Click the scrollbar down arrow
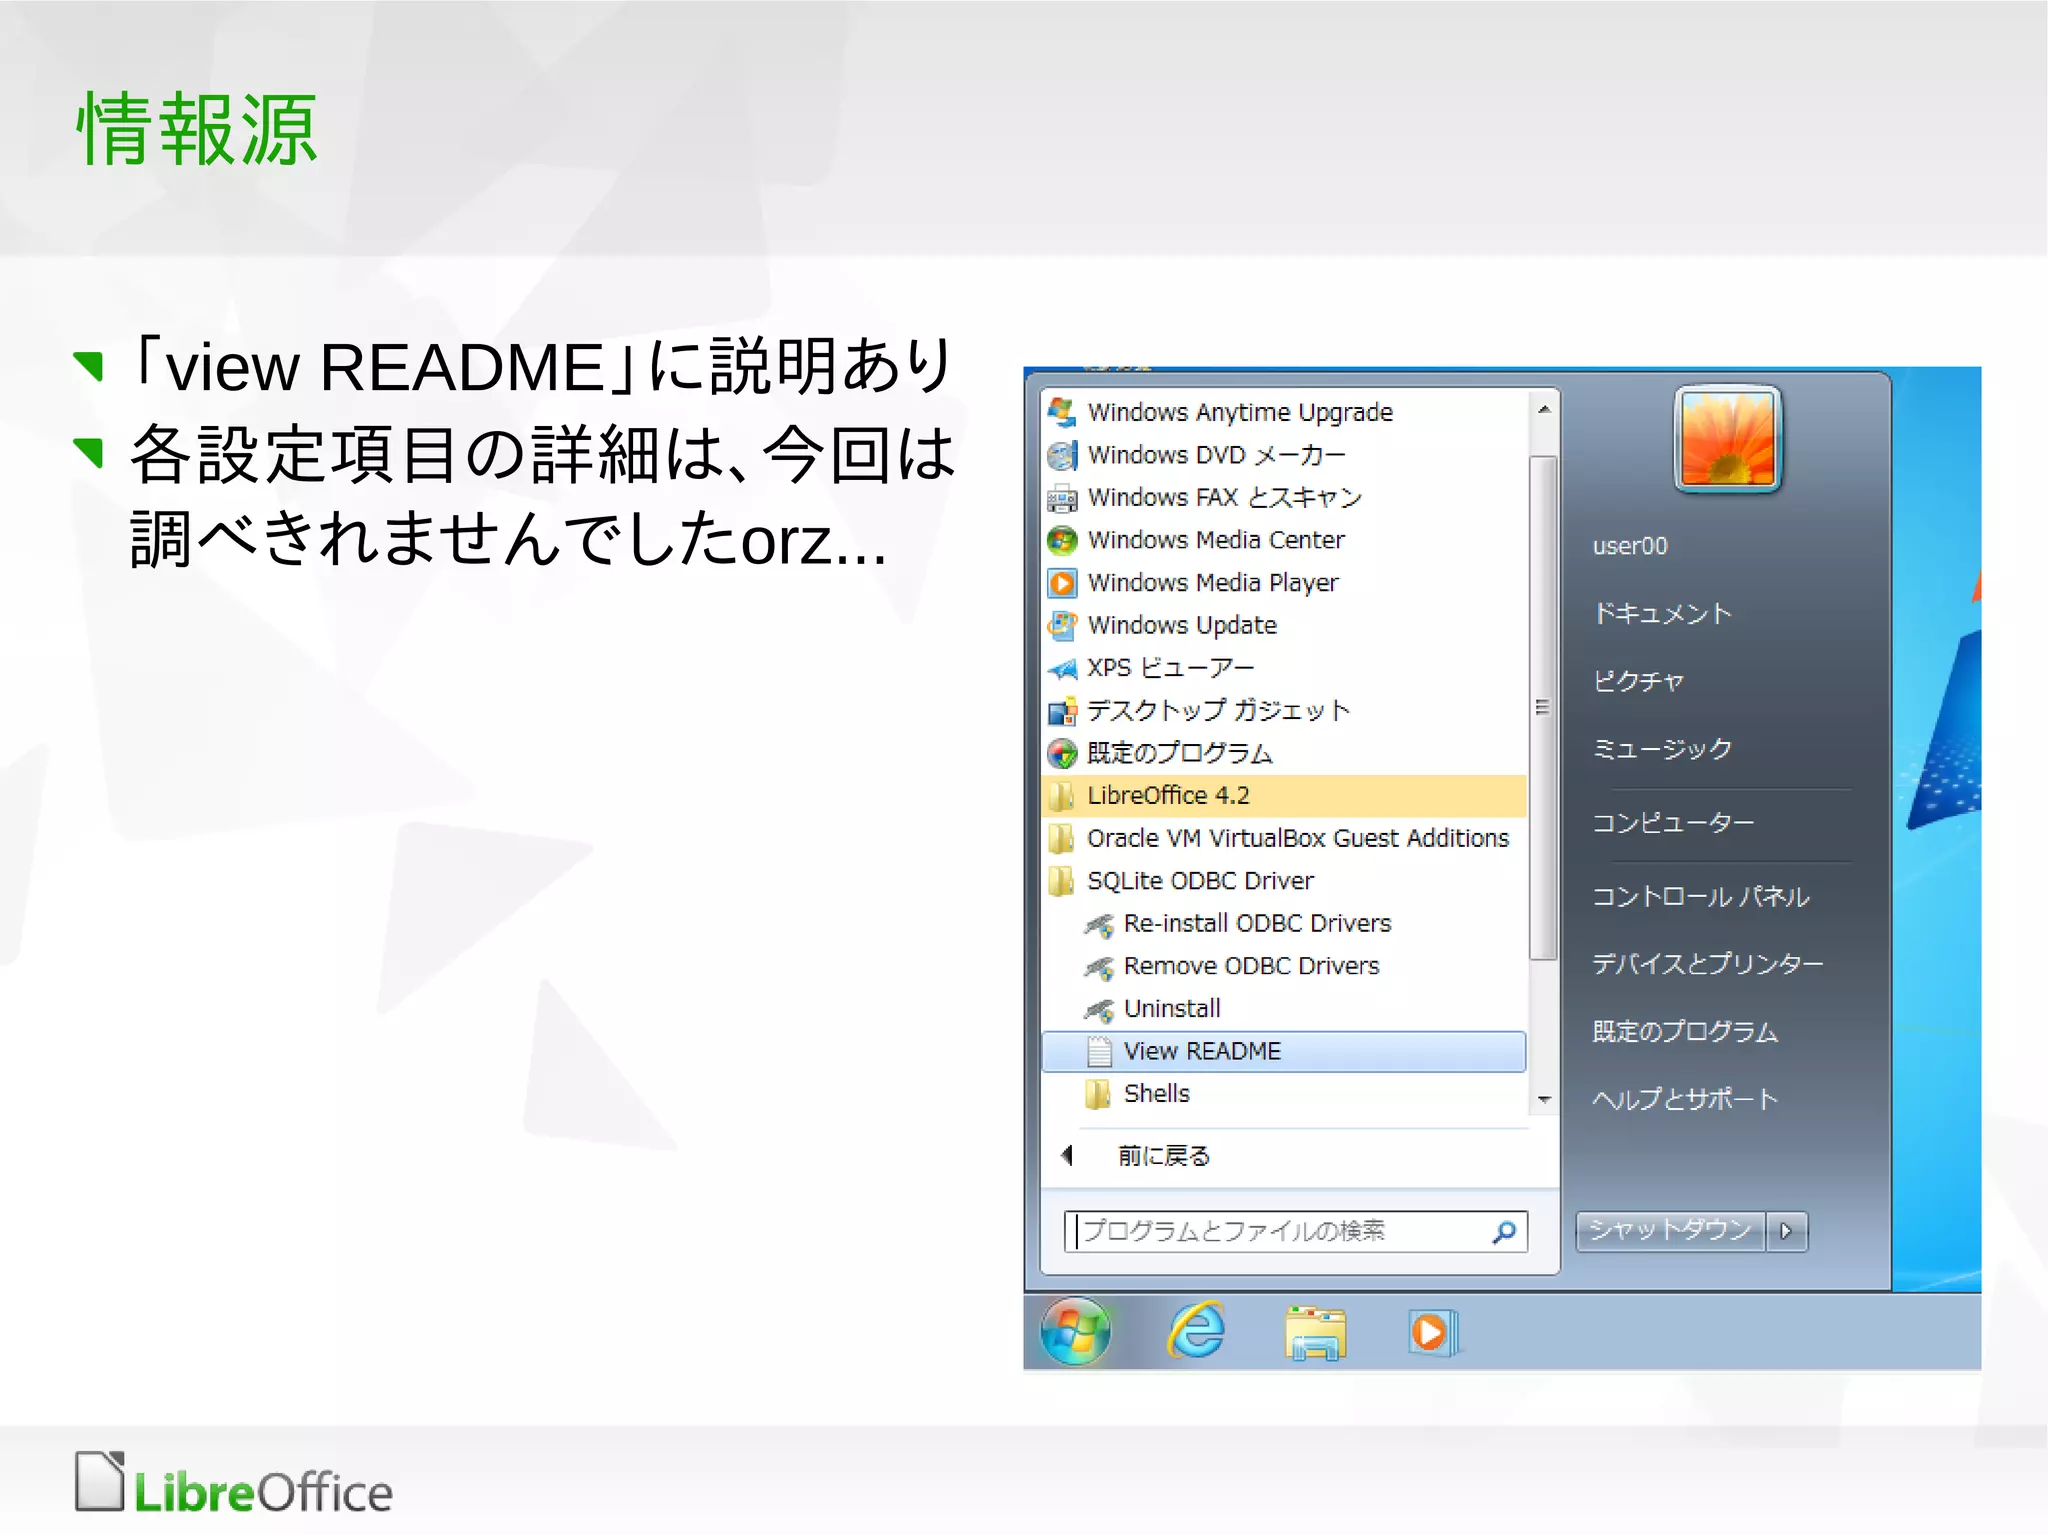The width and height of the screenshot is (2048, 1535). (1544, 1100)
